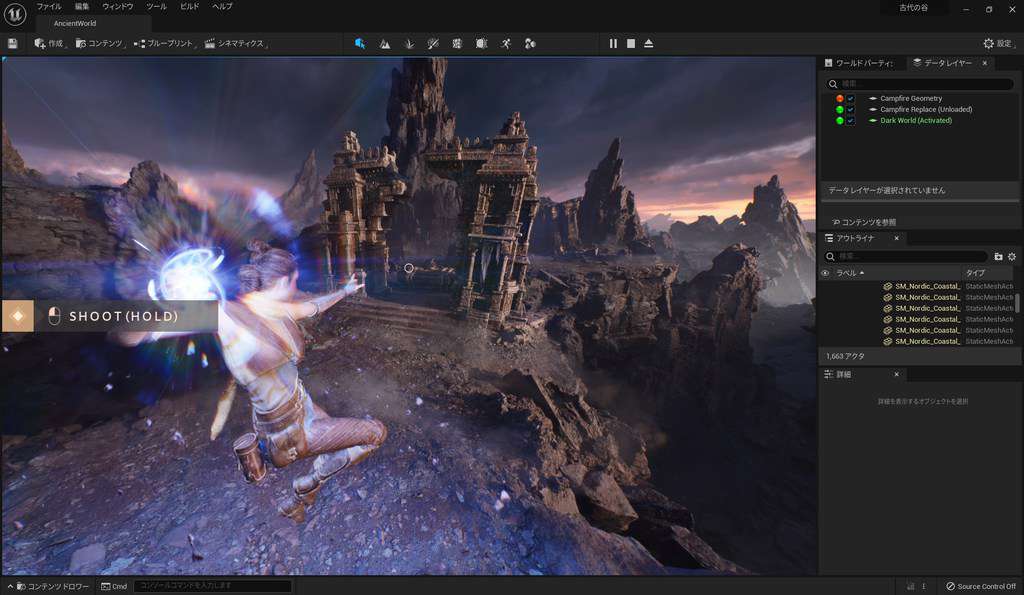Click the Dark World layer icon
The width and height of the screenshot is (1024, 595).
click(x=872, y=121)
